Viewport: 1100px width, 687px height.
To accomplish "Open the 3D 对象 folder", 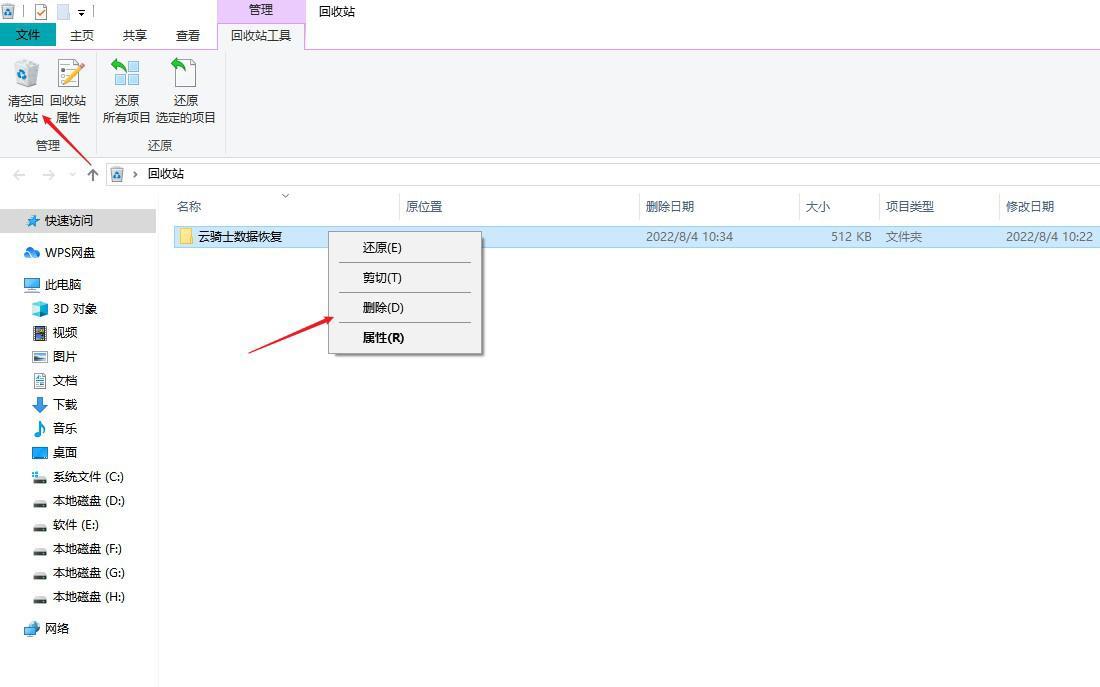I will click(75, 309).
